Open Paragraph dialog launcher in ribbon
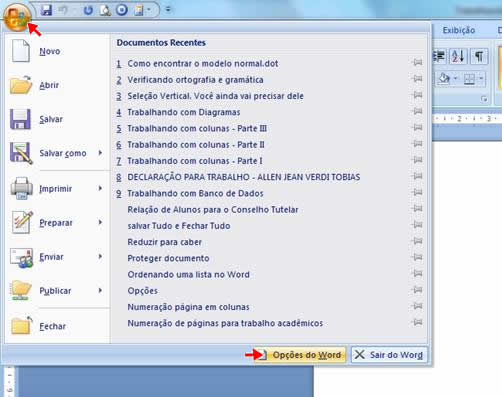This screenshot has width=502, height=397. [x=484, y=99]
